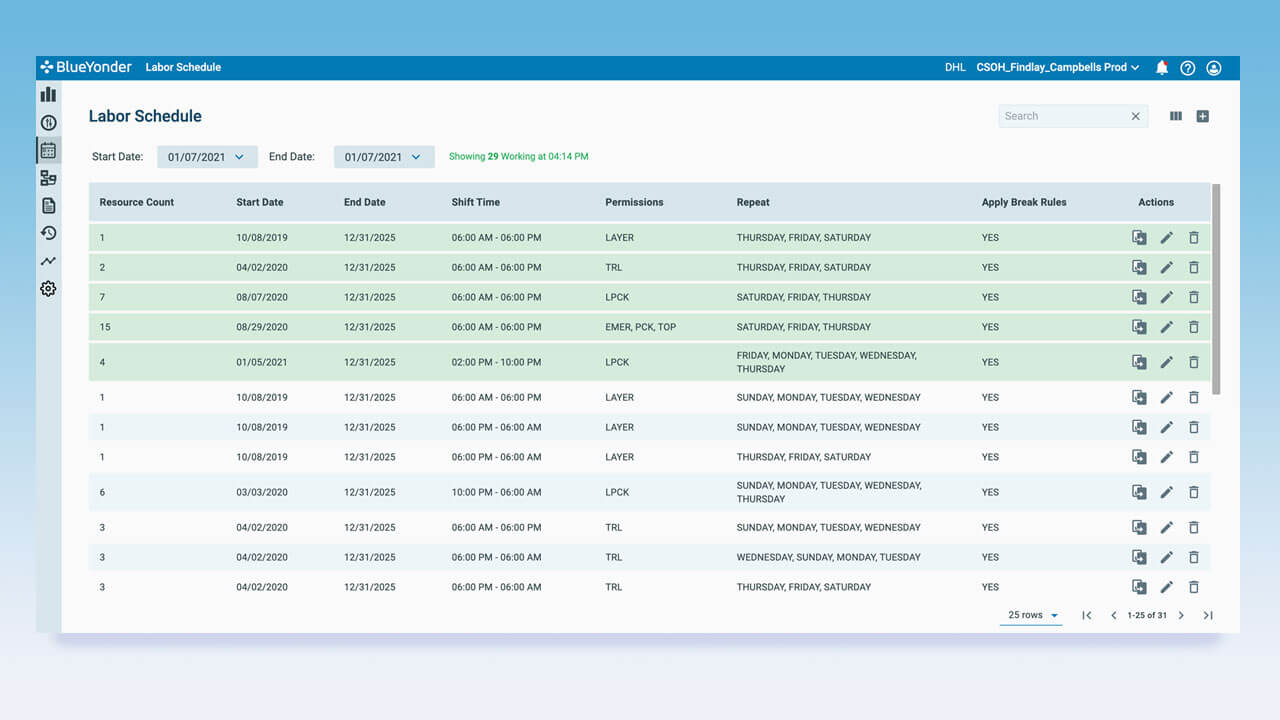Go to next page of results
The height and width of the screenshot is (720, 1280).
tap(1181, 615)
